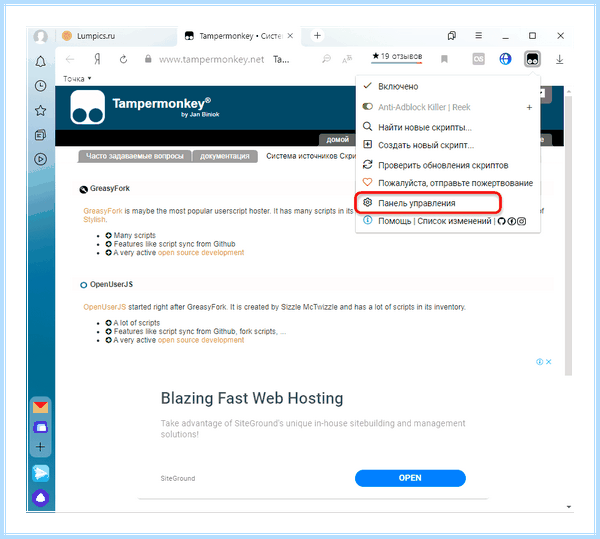The height and width of the screenshot is (539, 600).
Task: Choose Создать новый скрипт menu entry
Action: 426,145
